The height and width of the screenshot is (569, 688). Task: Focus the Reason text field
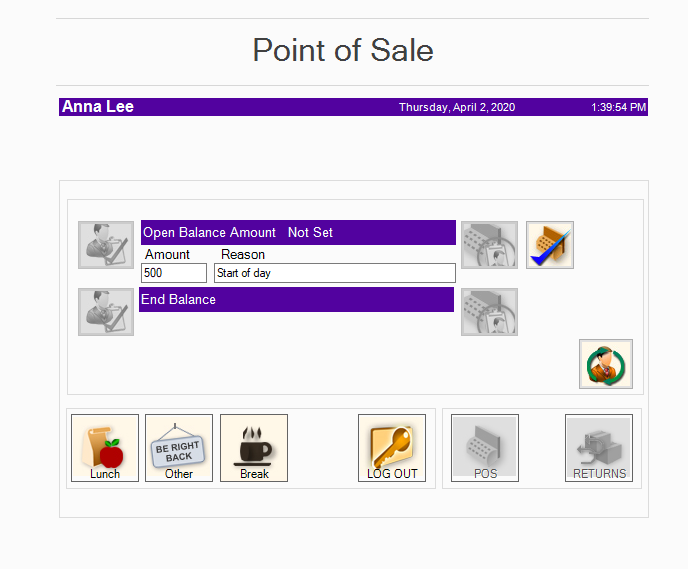tap(335, 273)
